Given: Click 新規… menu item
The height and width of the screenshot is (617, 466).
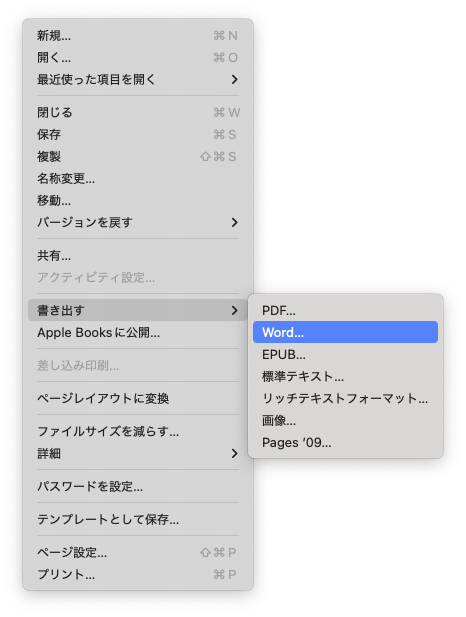Looking at the screenshot, I should [138, 35].
